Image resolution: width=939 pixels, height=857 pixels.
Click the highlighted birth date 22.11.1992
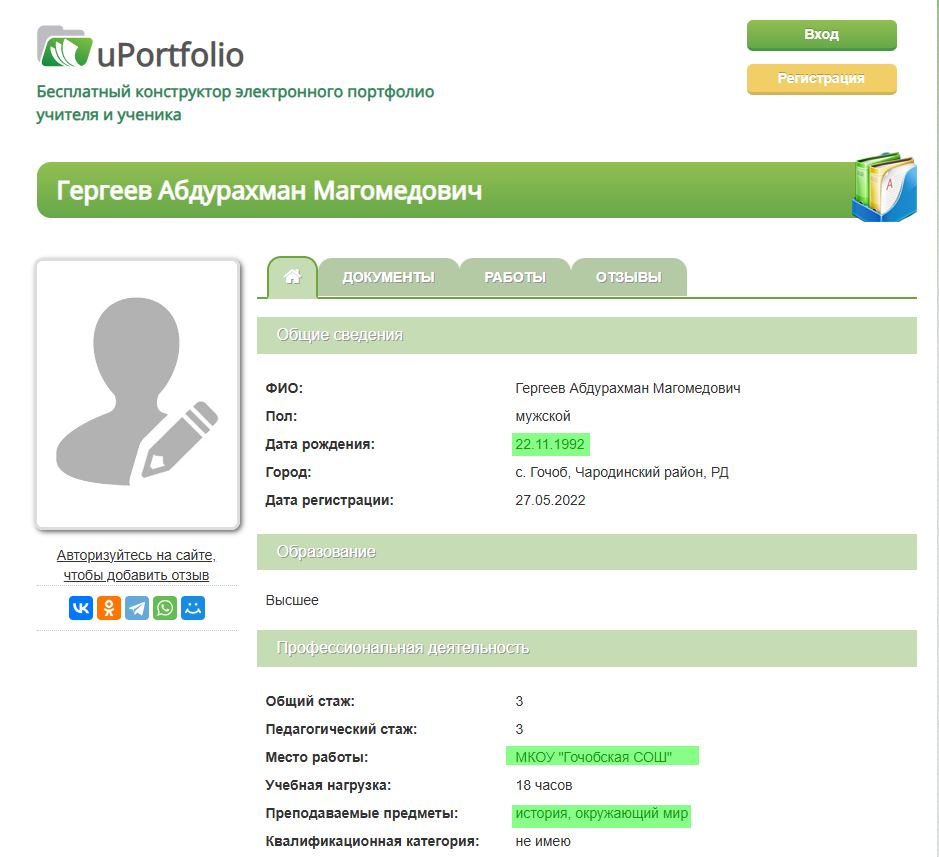pos(549,444)
